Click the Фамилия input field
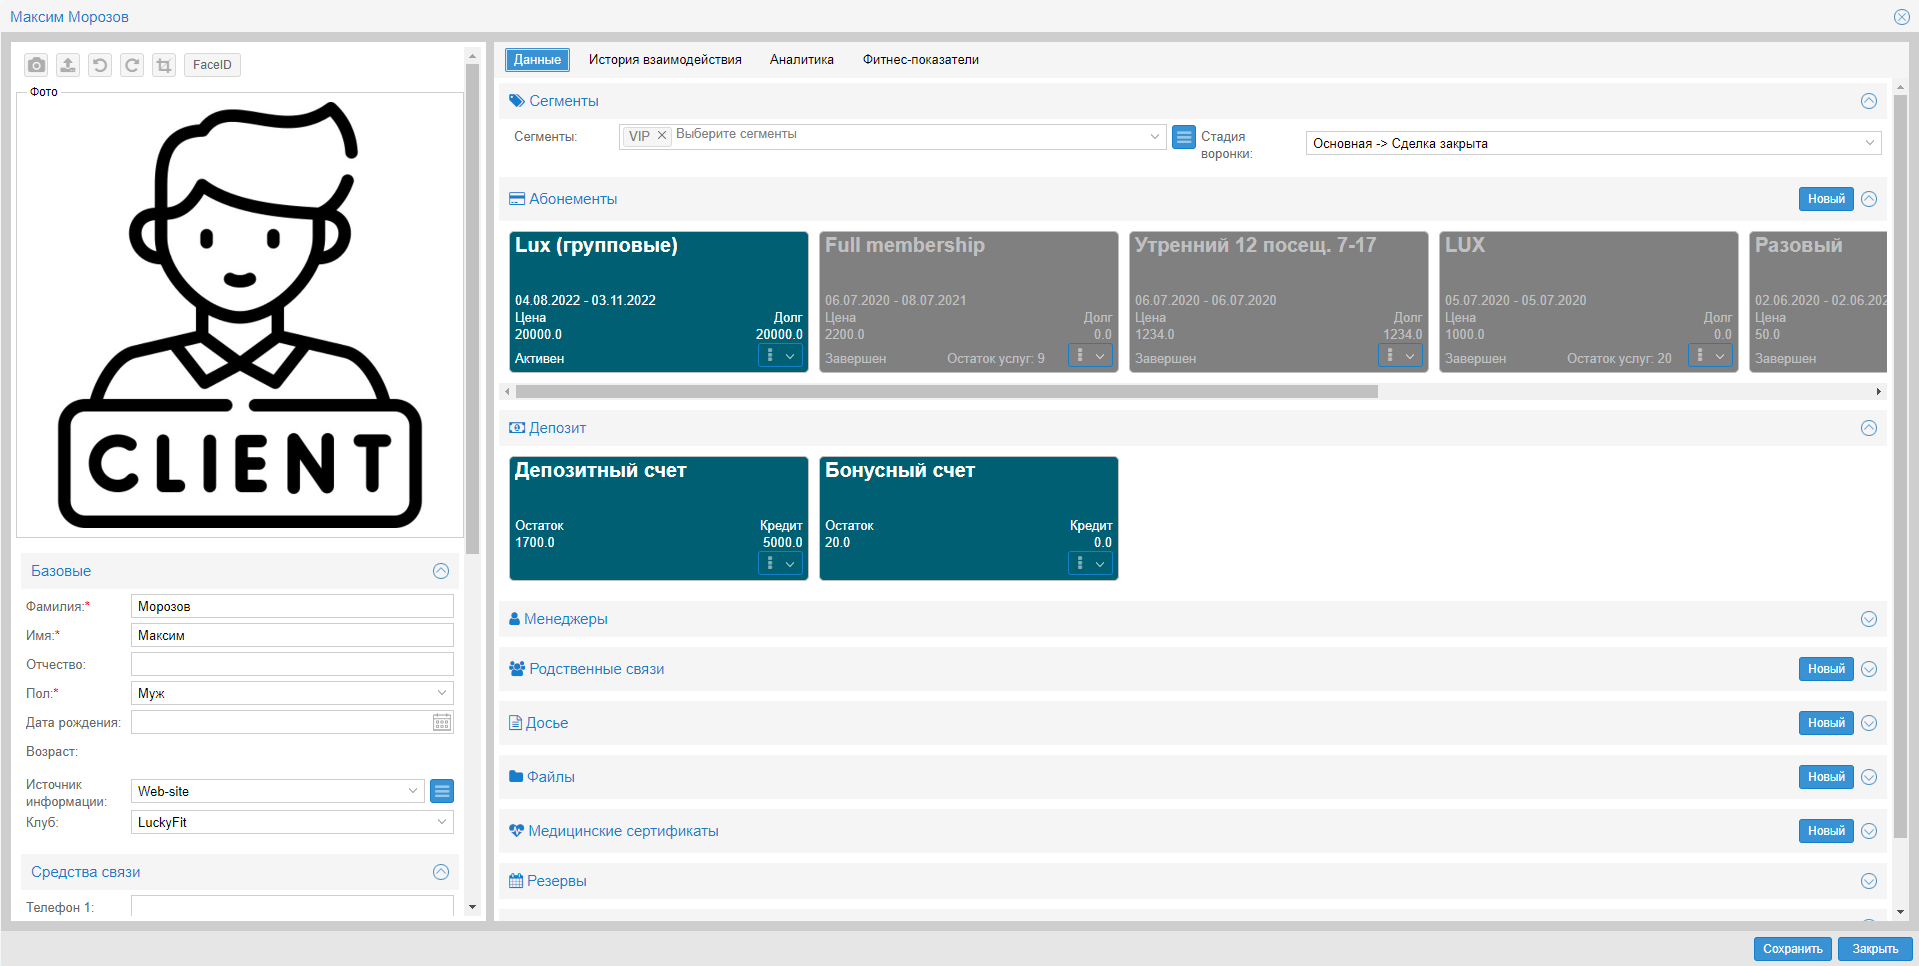Image resolution: width=1919 pixels, height=966 pixels. click(x=292, y=606)
